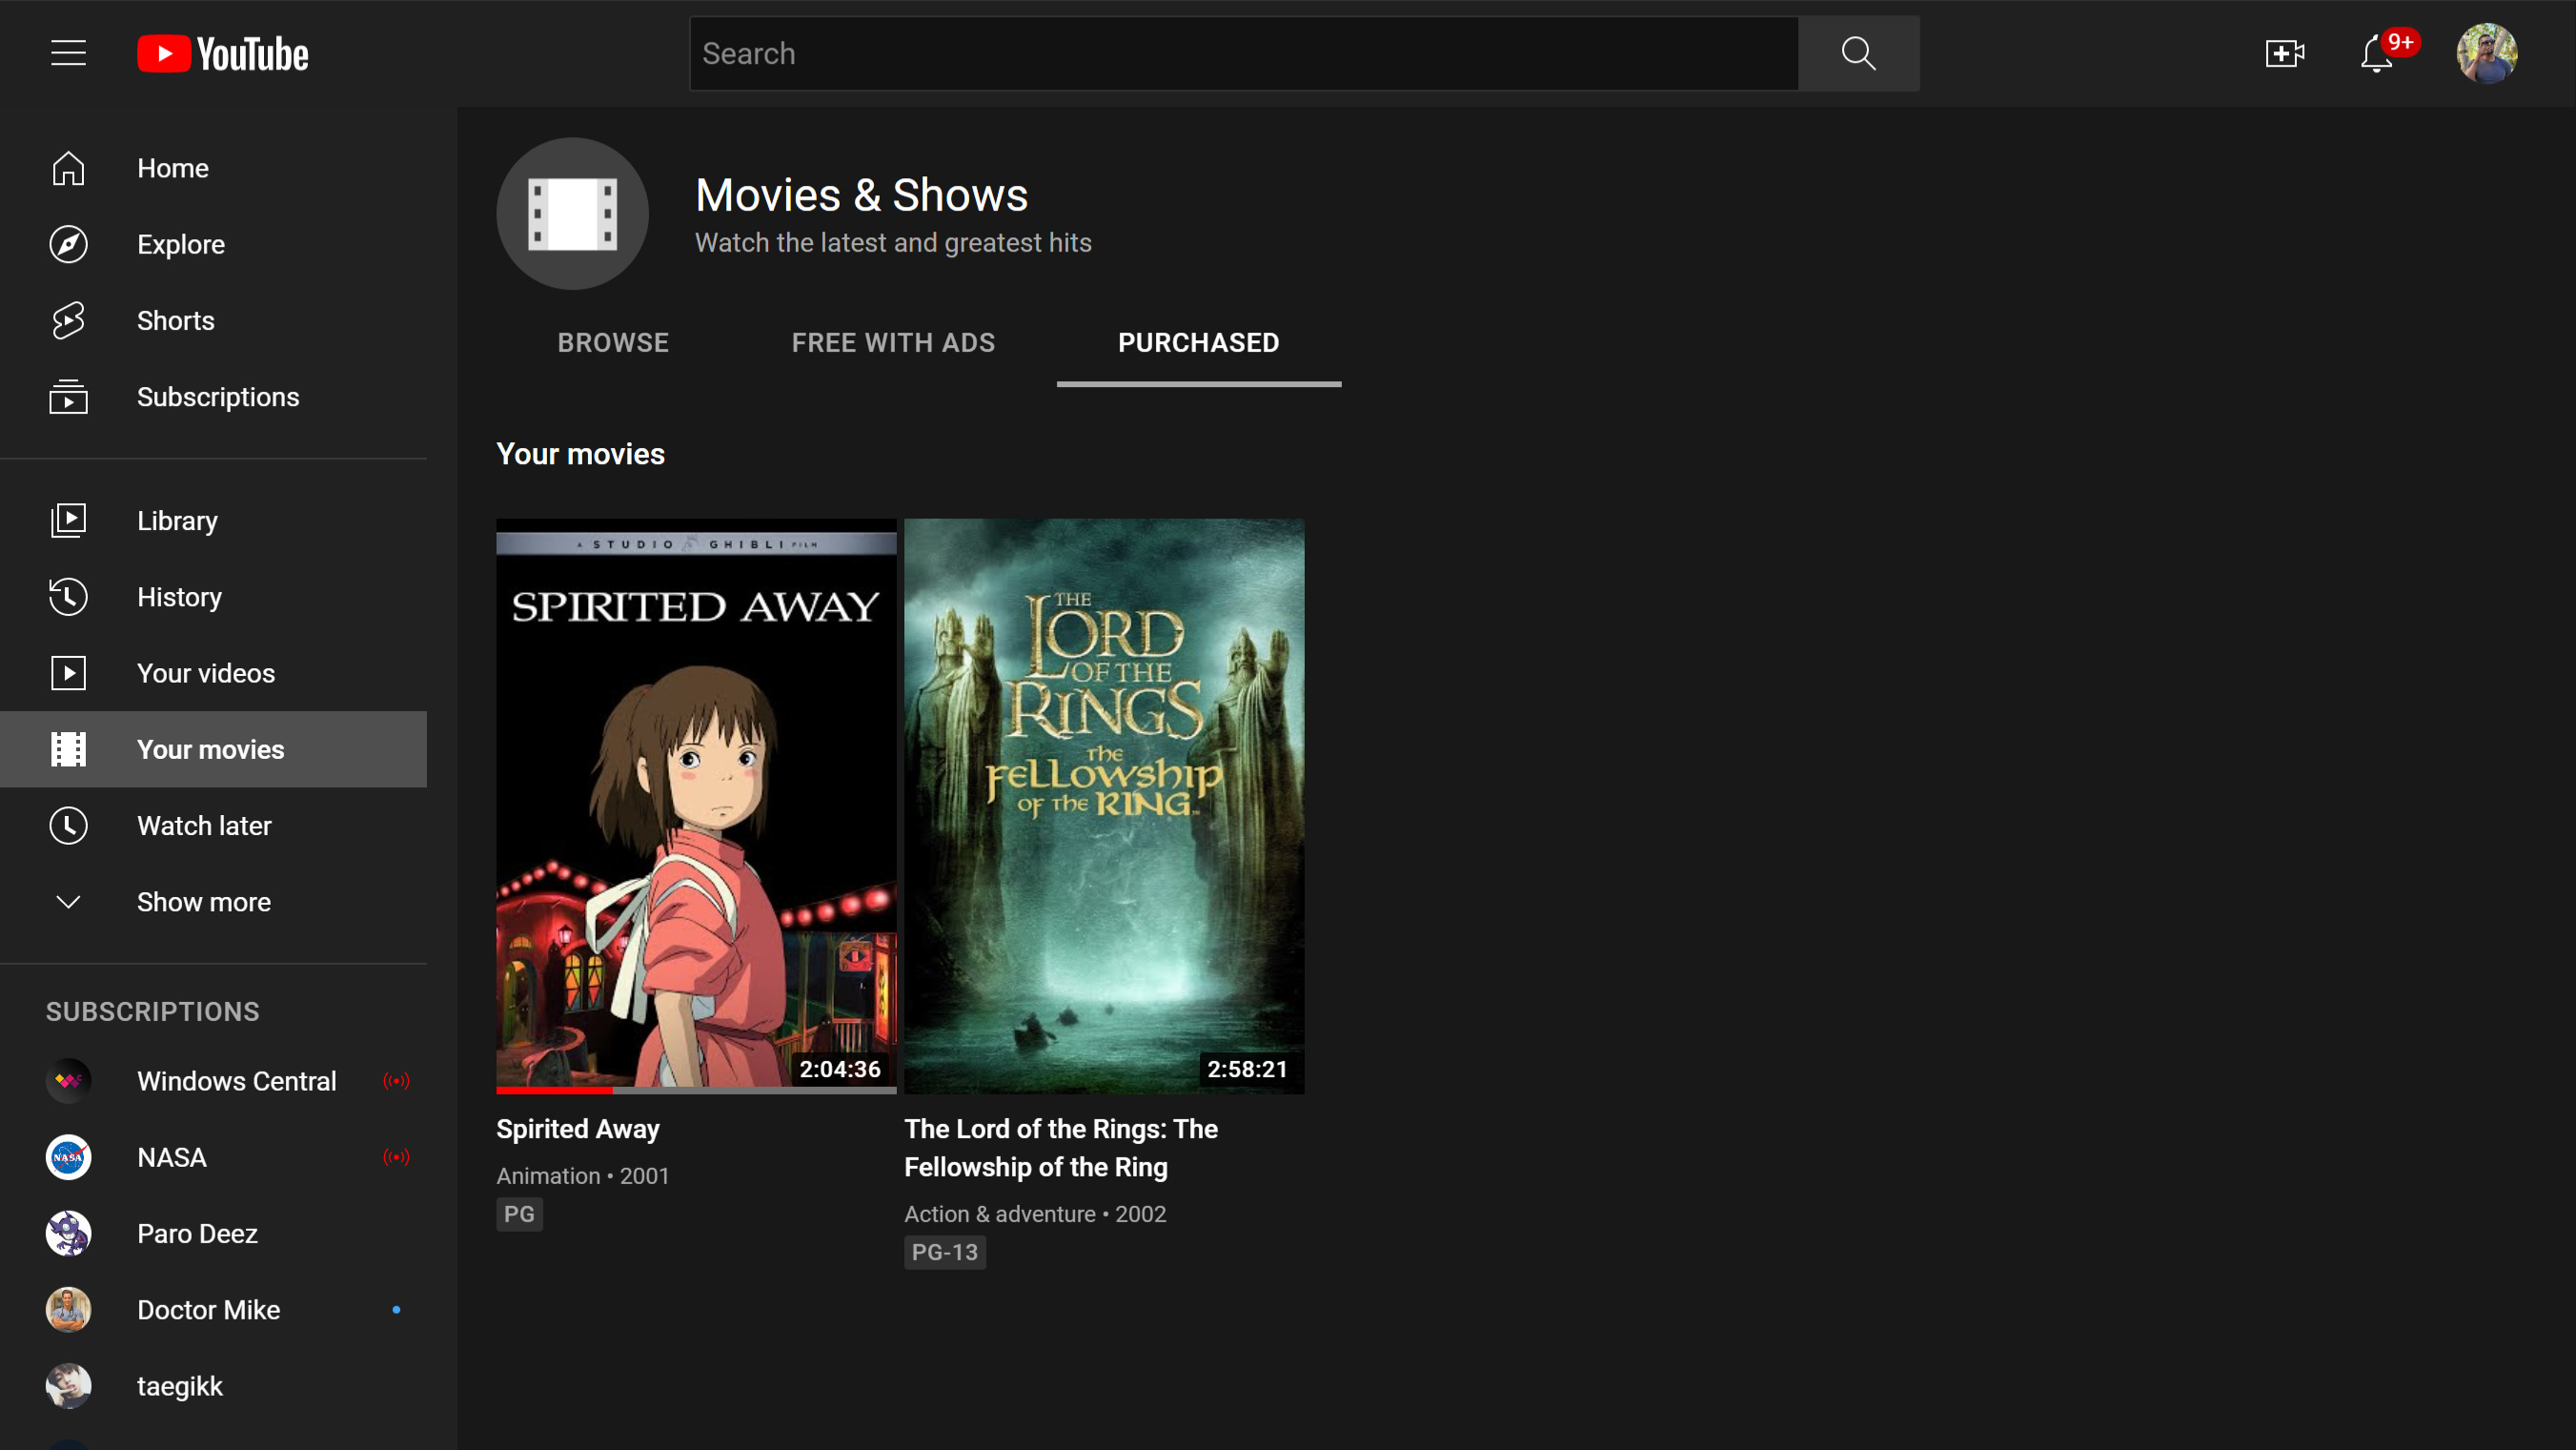Screen dimensions: 2576x1450
Task: Open the Spirited Away title link
Action: (578, 1129)
